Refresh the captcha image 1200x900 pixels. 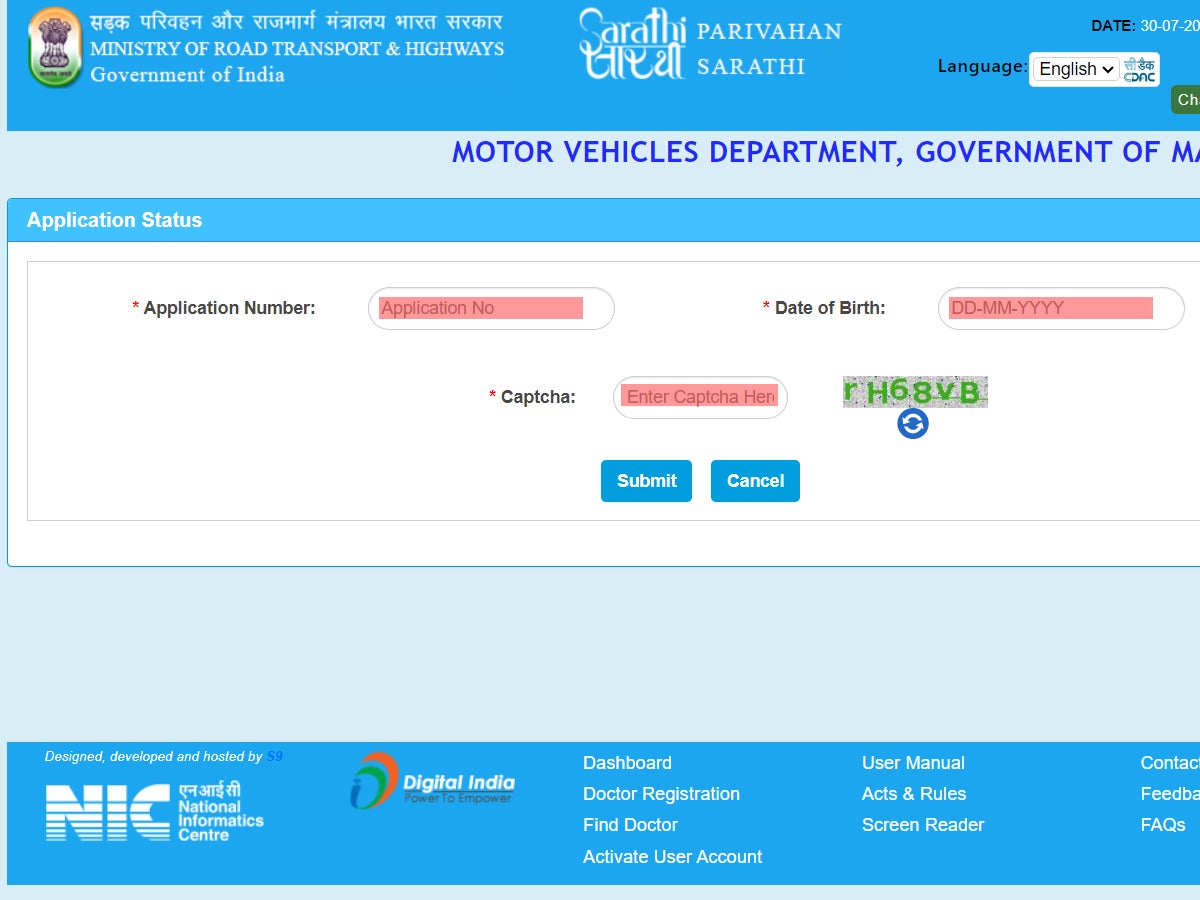(911, 424)
